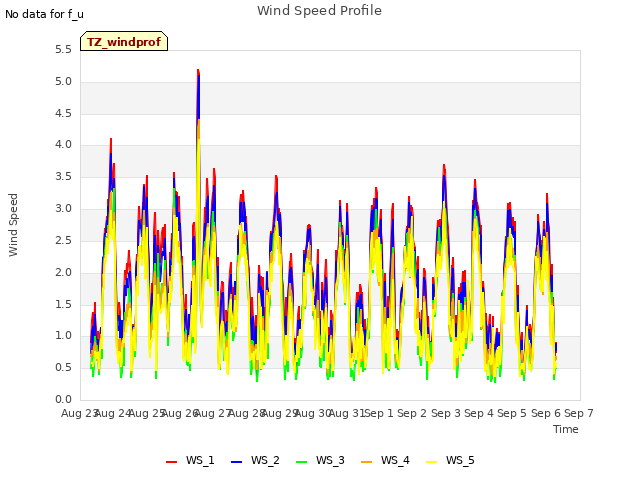Click the 5.0 y-axis tick label
The height and width of the screenshot is (480, 640).
click(x=63, y=82)
